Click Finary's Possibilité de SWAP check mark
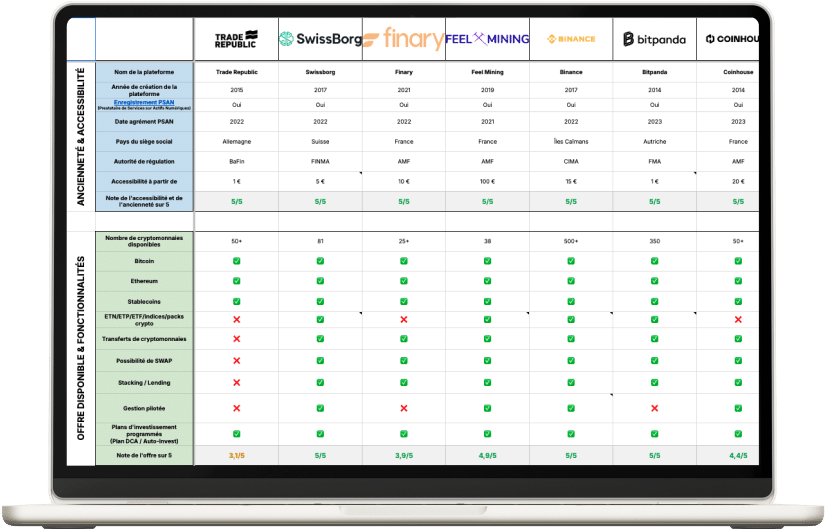The height and width of the screenshot is (532, 825). point(404,361)
